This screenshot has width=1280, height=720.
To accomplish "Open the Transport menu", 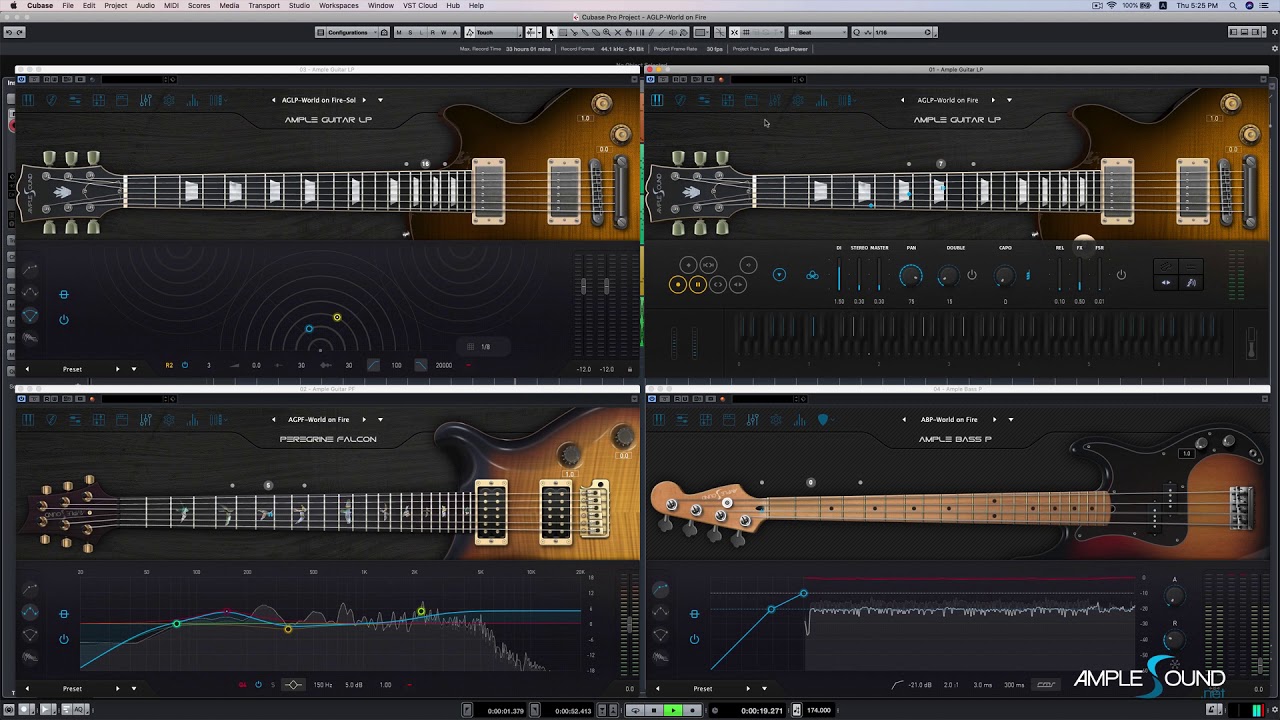I will (x=264, y=5).
